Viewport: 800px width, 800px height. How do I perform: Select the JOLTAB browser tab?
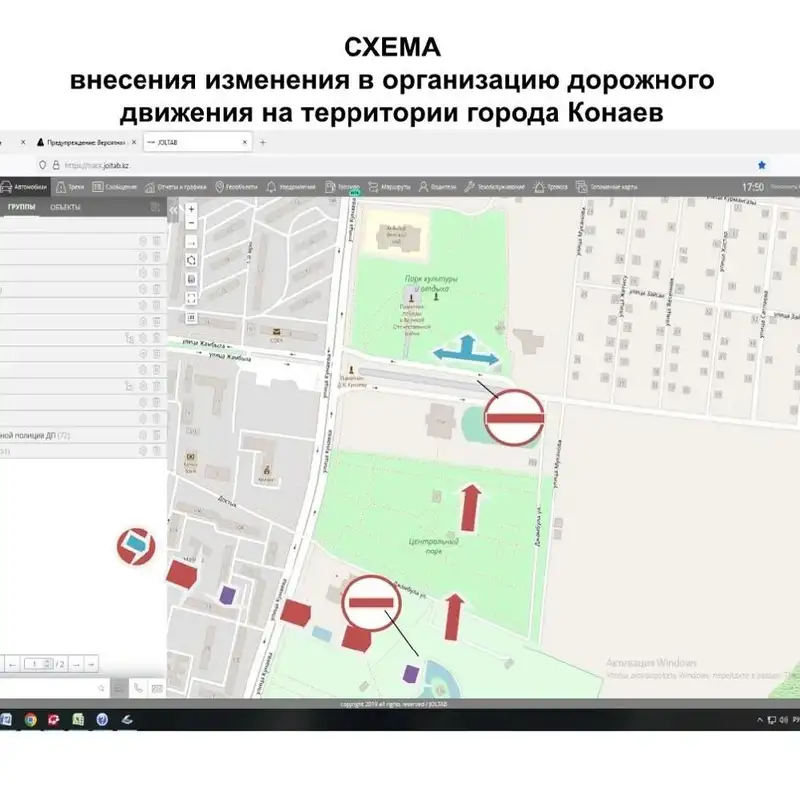pos(195,143)
